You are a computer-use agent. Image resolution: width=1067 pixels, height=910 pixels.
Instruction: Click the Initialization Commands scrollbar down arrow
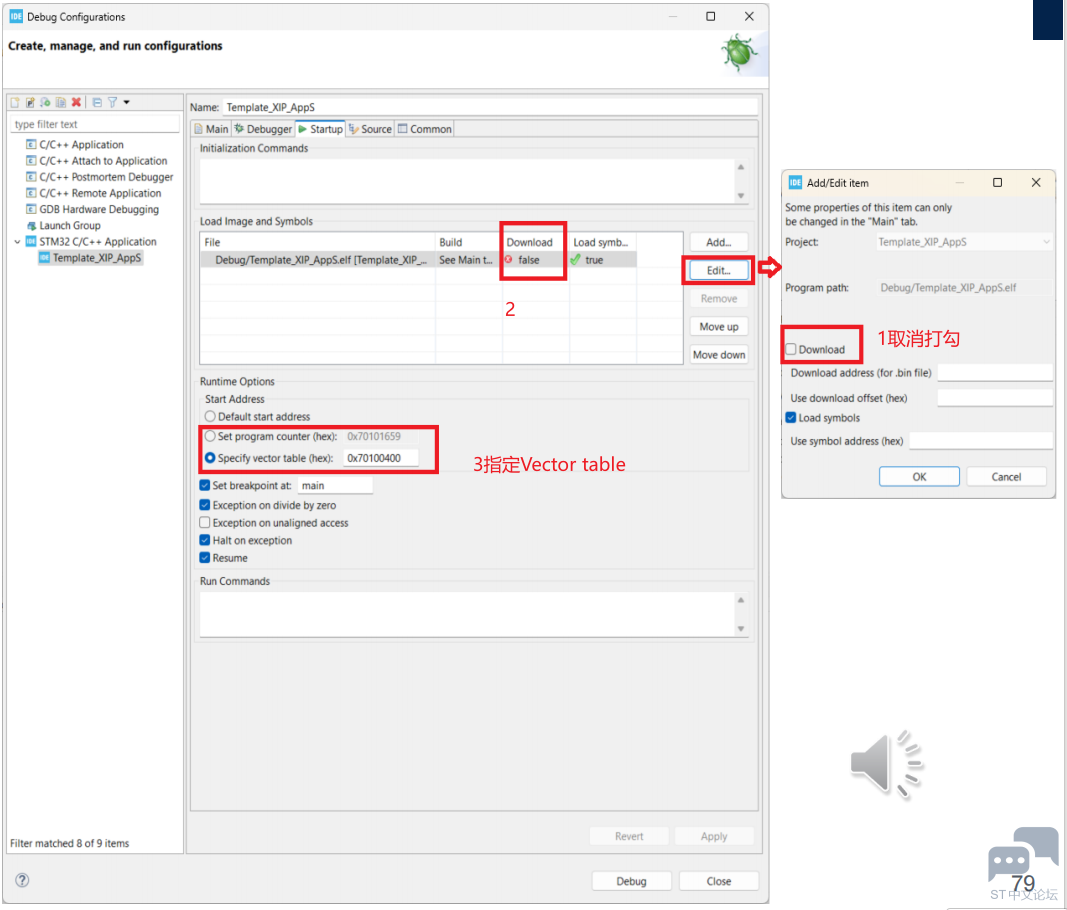point(741,196)
